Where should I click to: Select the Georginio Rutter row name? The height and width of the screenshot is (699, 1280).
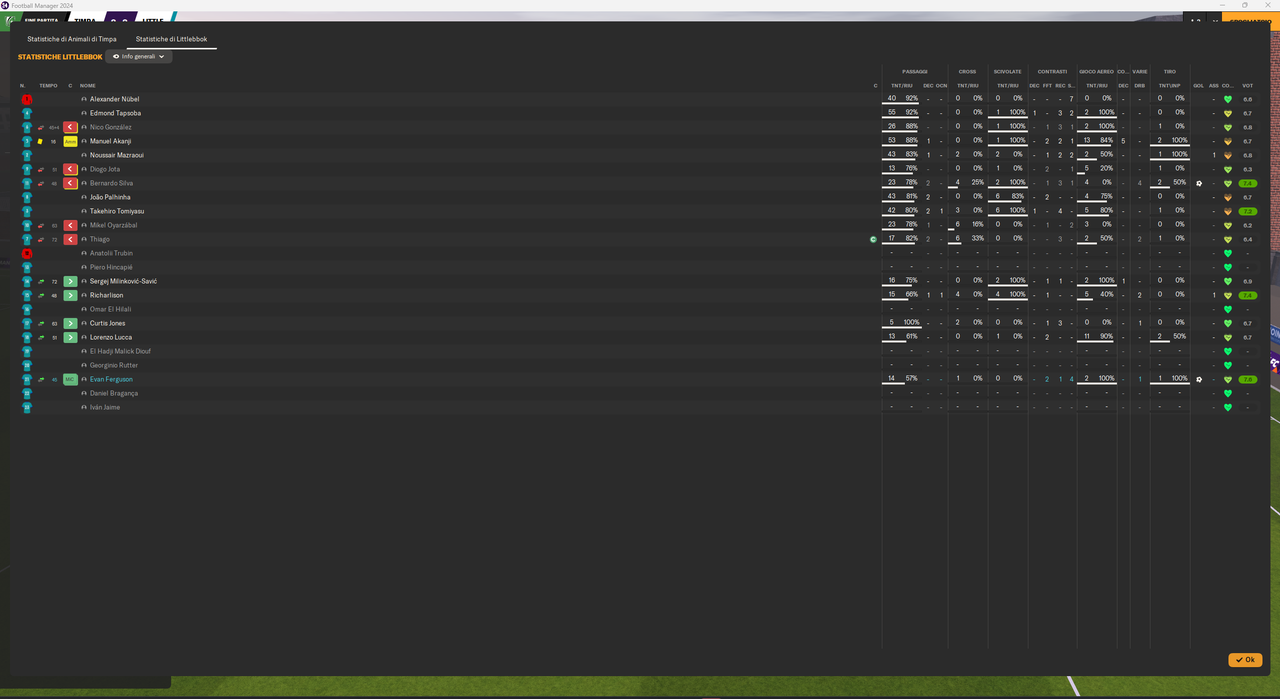click(x=114, y=365)
